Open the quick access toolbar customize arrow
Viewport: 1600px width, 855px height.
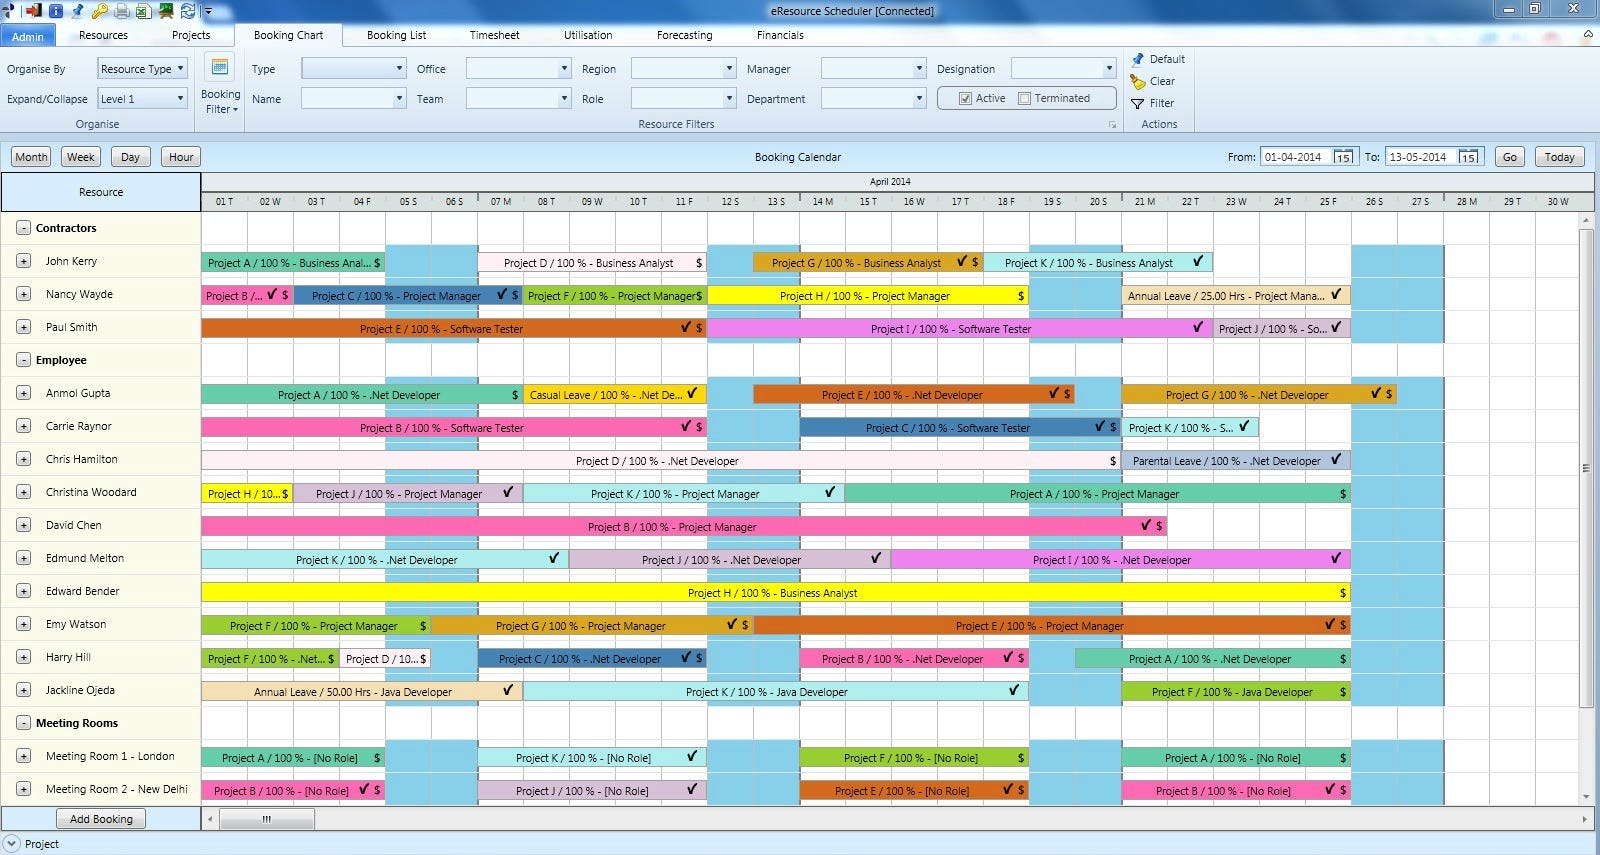click(x=208, y=11)
